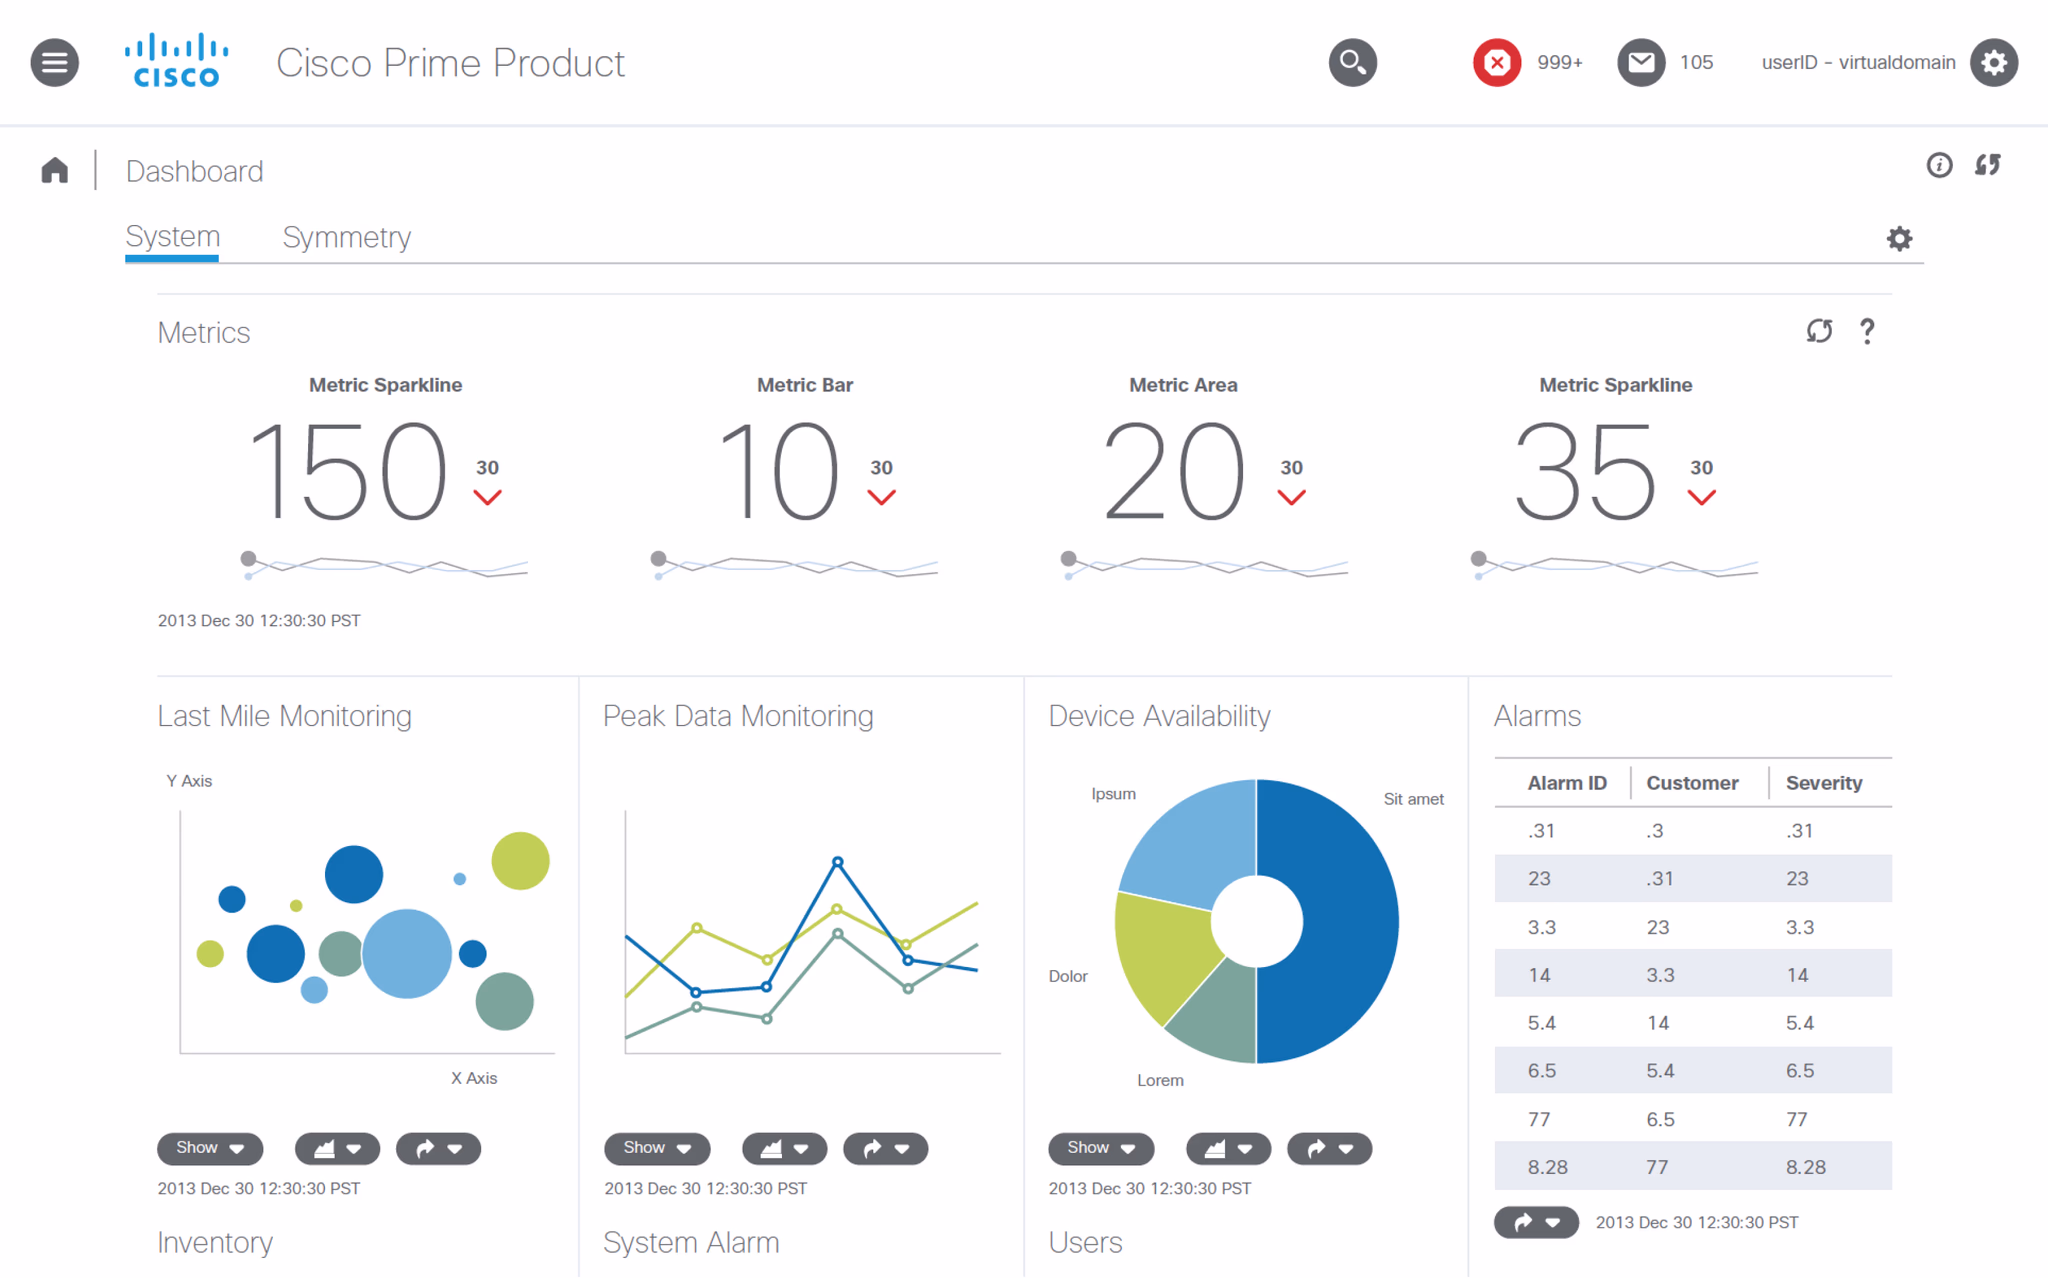Open Show dropdown under Peak Data Monitoring

(x=657, y=1148)
